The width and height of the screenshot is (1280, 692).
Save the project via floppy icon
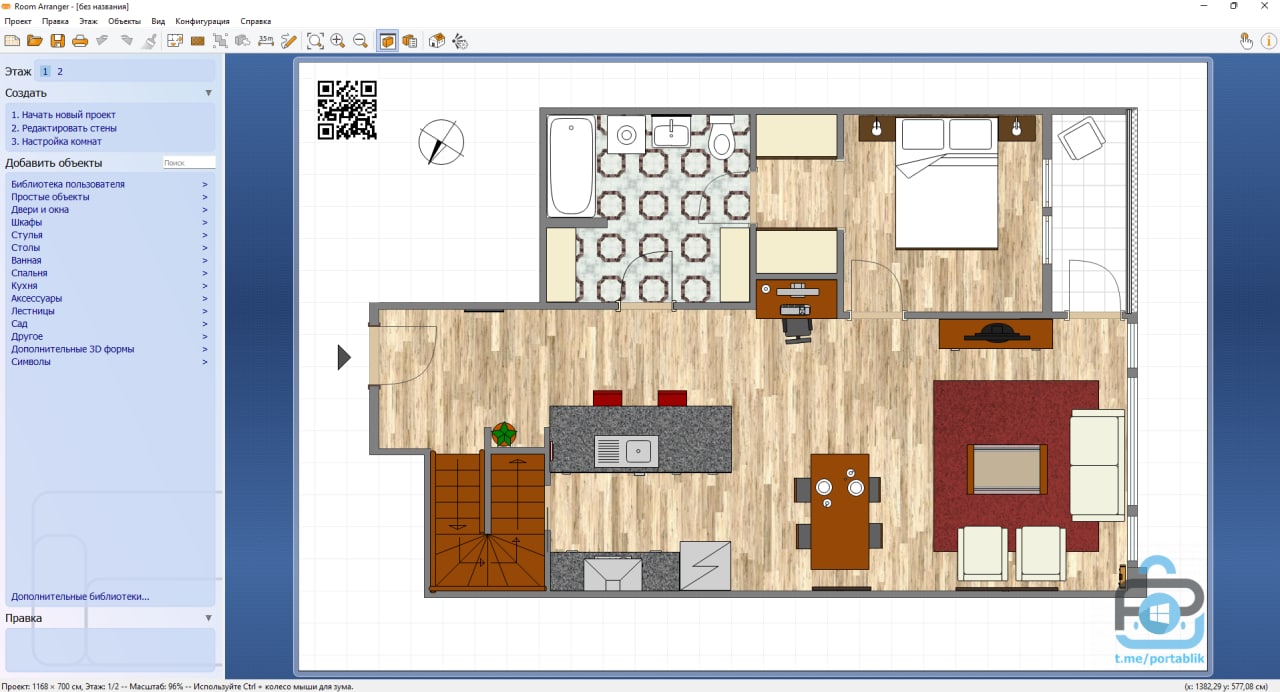coord(57,41)
